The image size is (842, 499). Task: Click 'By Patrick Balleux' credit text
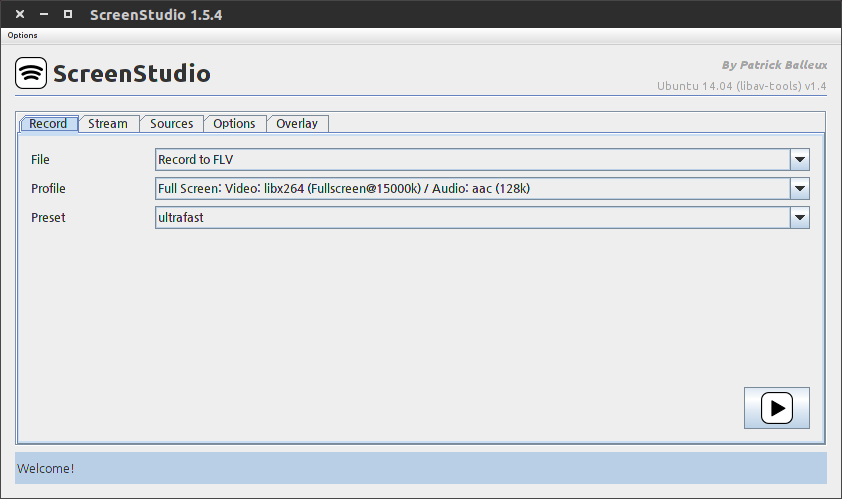coord(774,65)
